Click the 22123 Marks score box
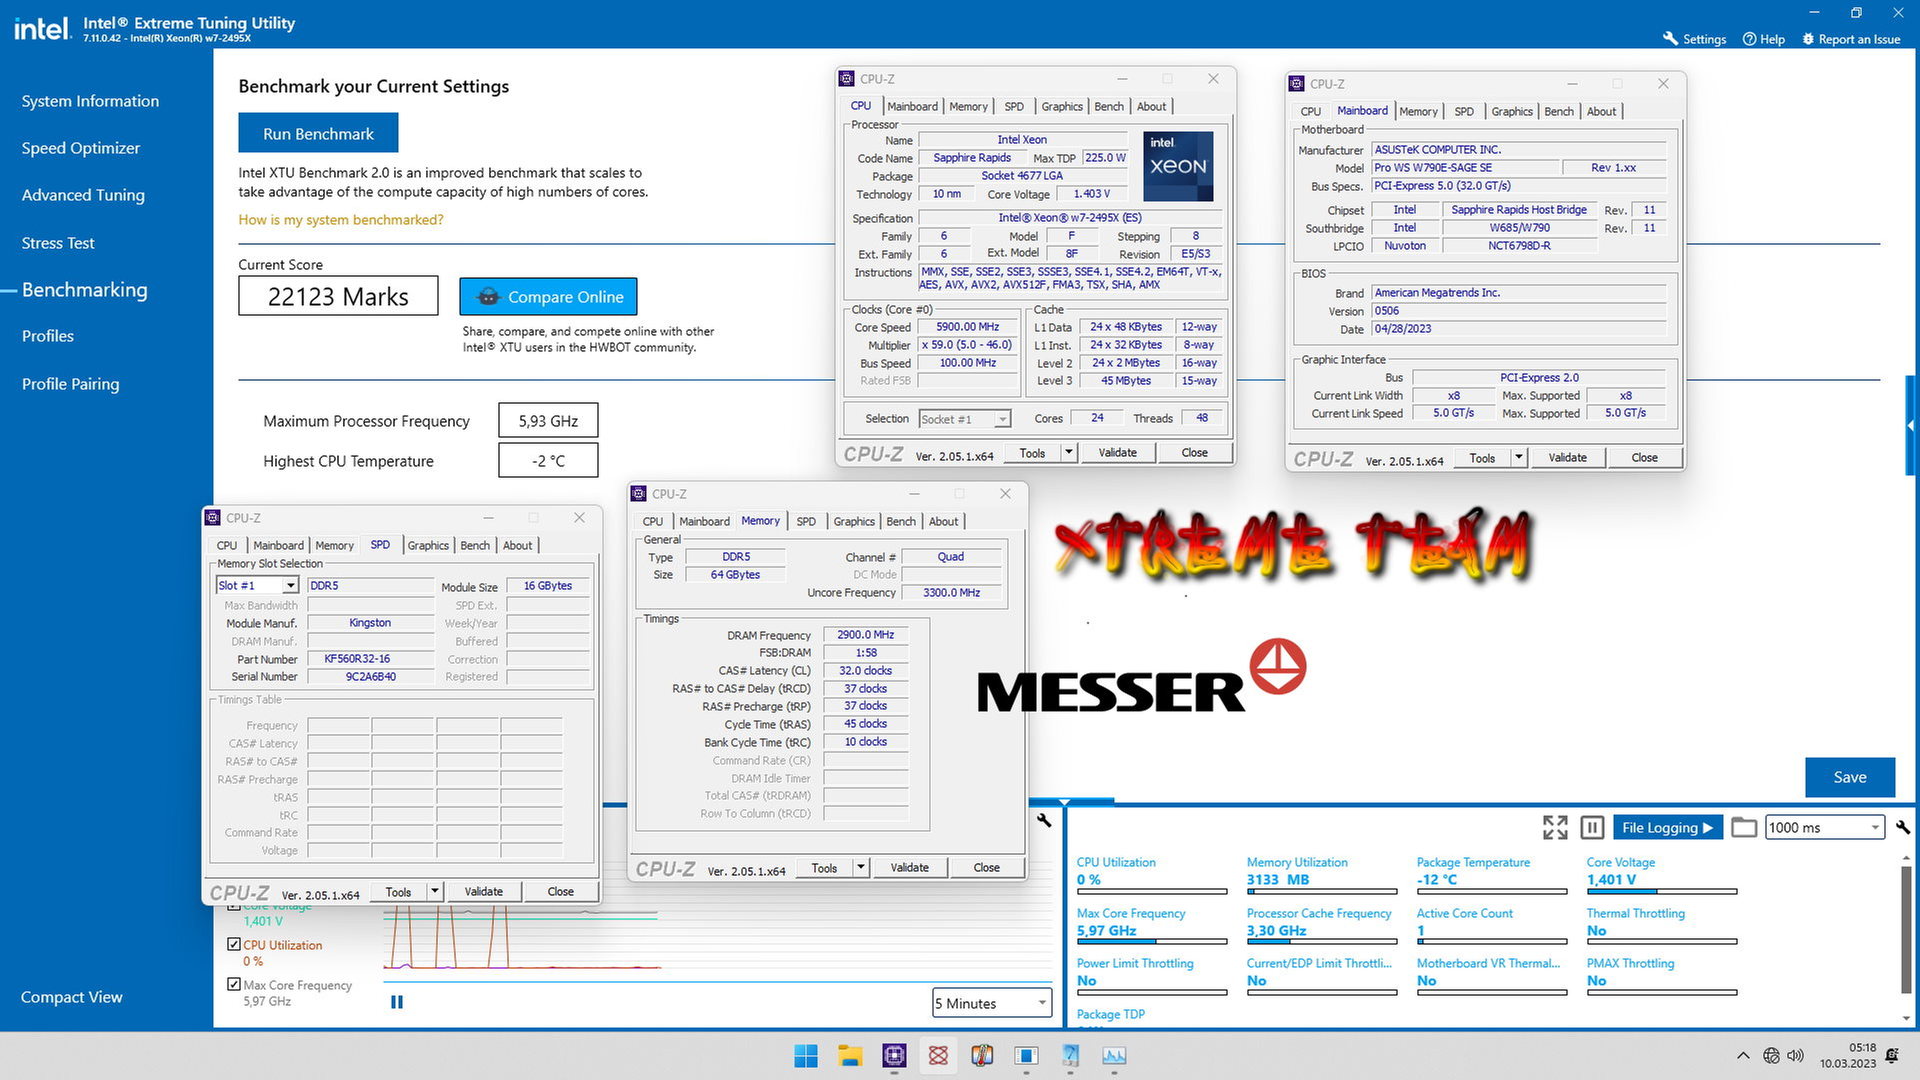This screenshot has height=1080, width=1920. pos(338,296)
